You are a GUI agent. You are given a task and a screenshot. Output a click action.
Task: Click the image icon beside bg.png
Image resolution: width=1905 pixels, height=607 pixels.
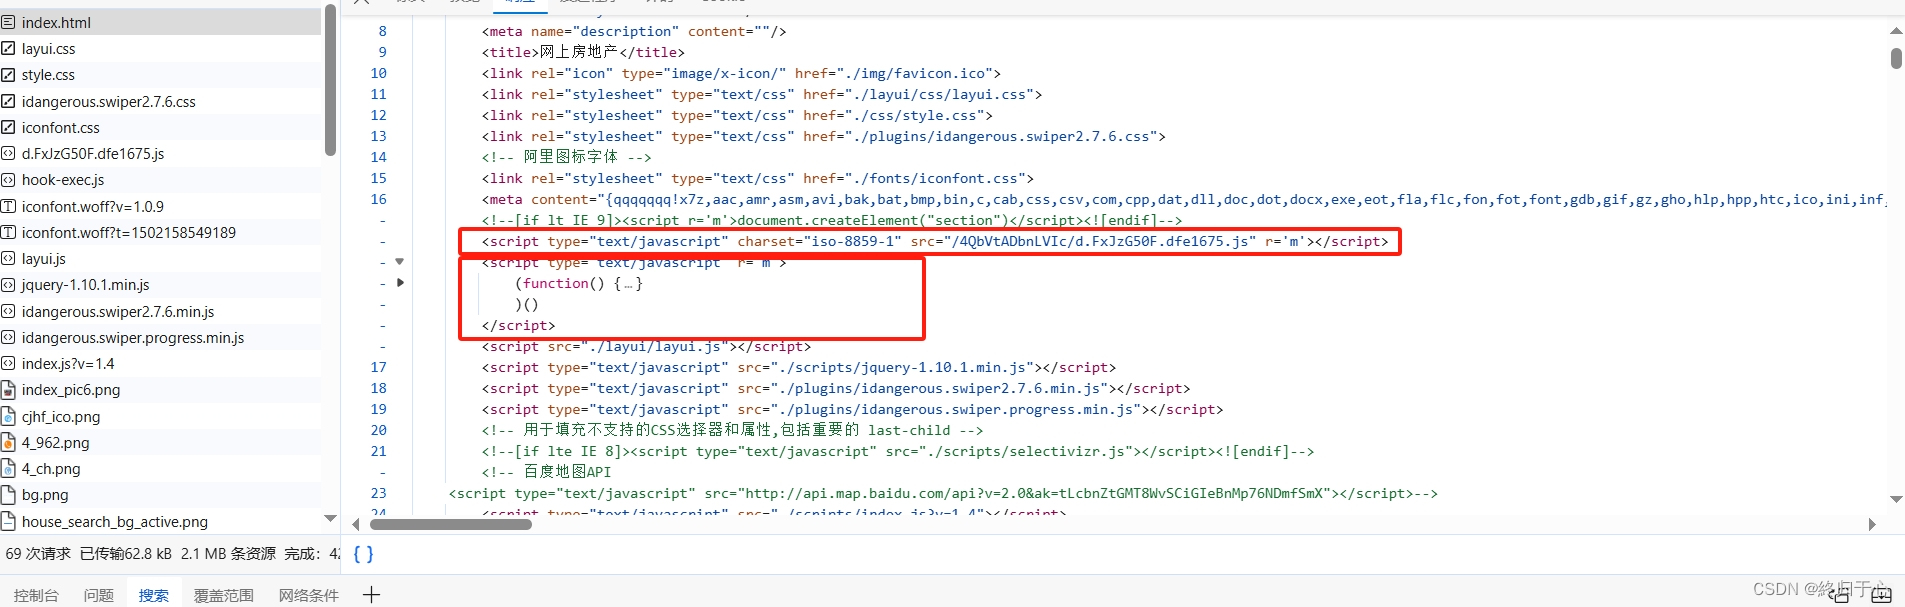(8, 494)
